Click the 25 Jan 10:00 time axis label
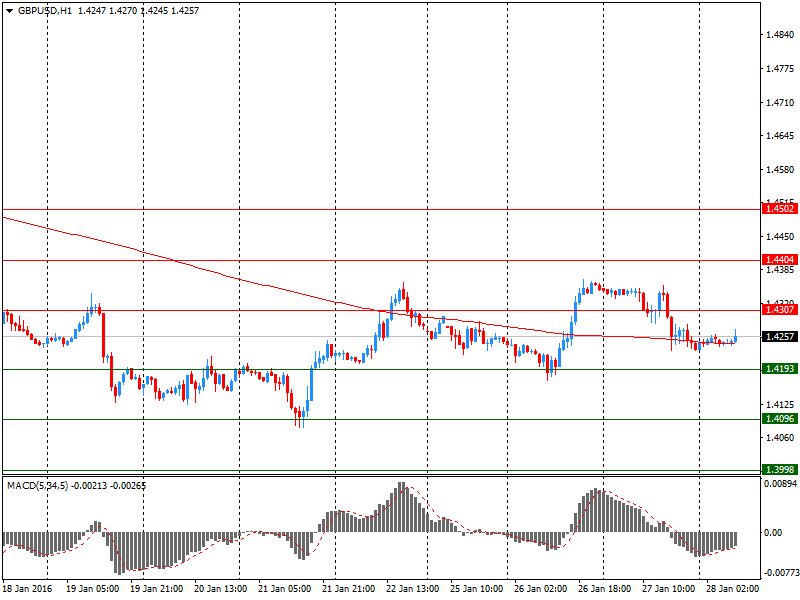This screenshot has height=600, width=800. [x=477, y=589]
